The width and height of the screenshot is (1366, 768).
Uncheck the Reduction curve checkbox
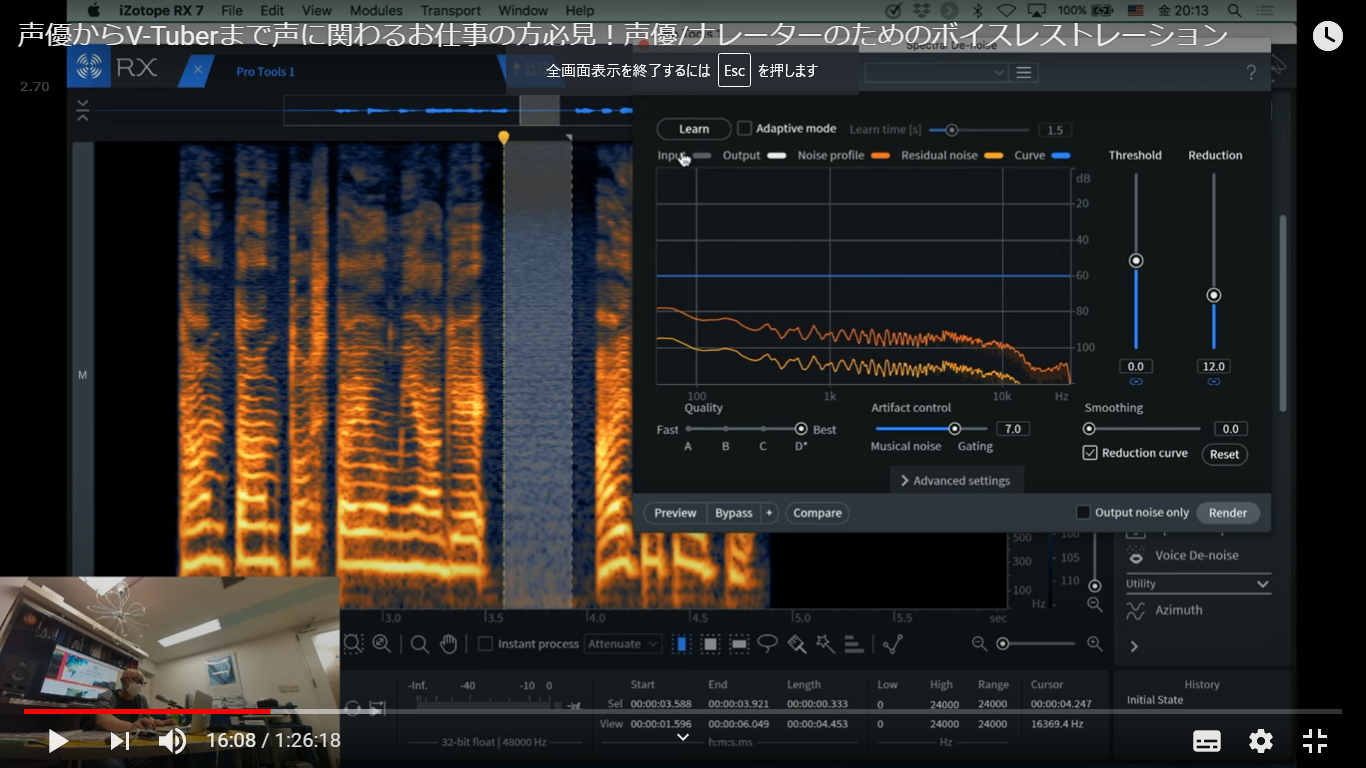coord(1091,453)
